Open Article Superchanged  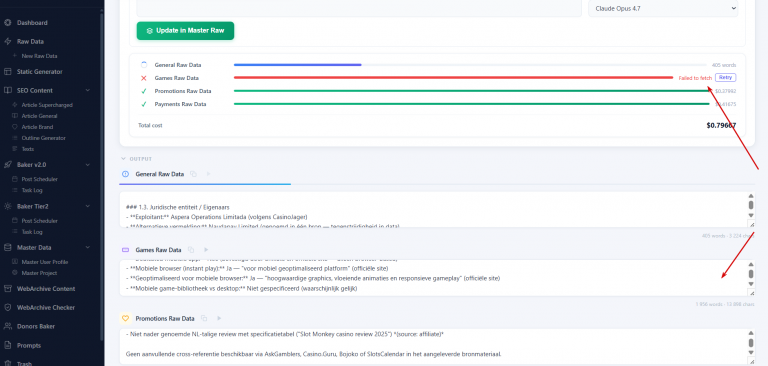click(47, 105)
